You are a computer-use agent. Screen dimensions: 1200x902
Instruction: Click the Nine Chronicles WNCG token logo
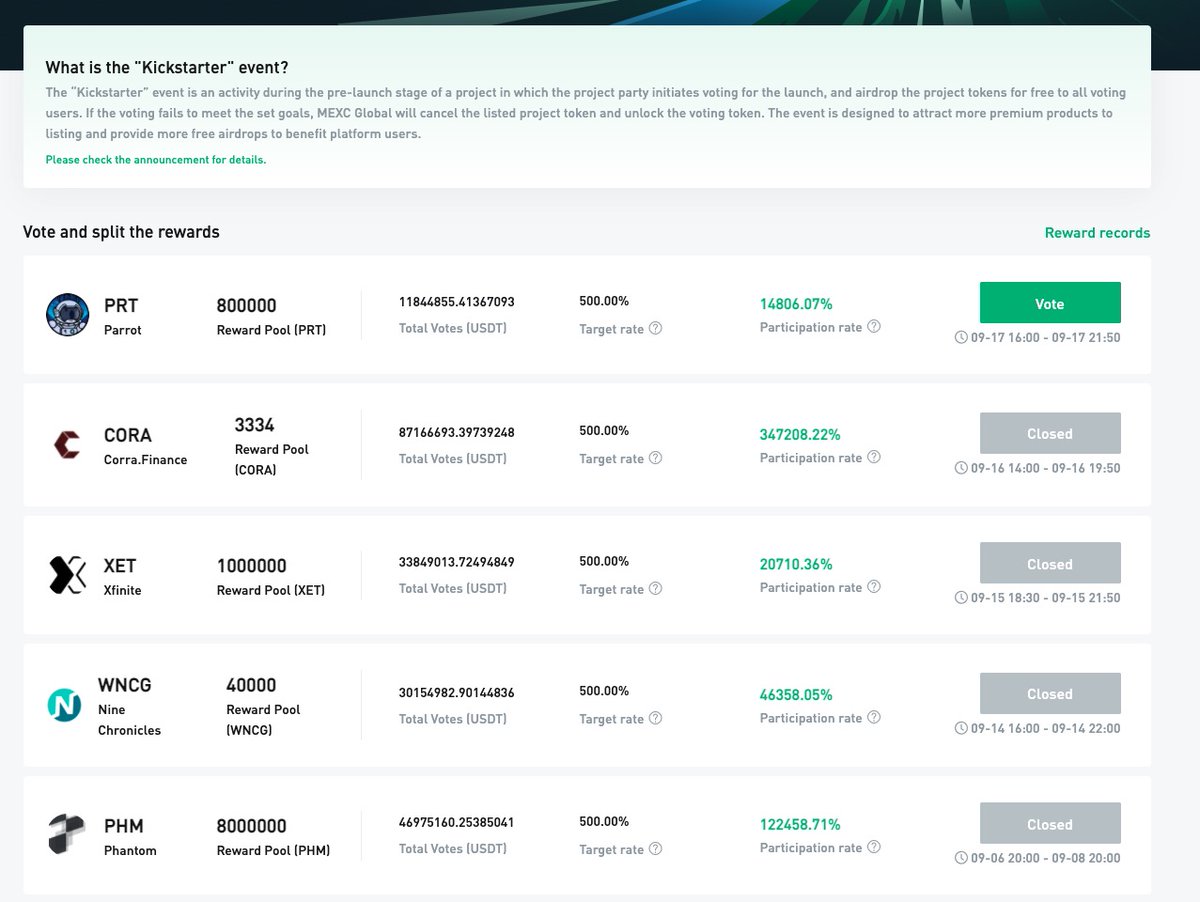click(x=65, y=705)
